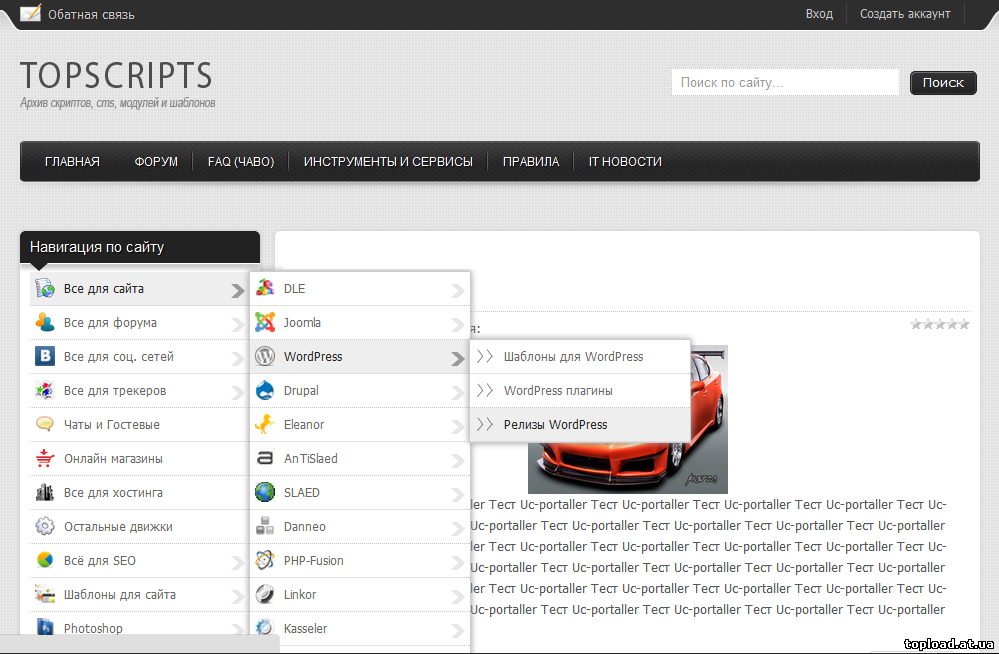Click the Шаблоны для сайта icon
Screen dimensions: 999x654
tap(45, 594)
